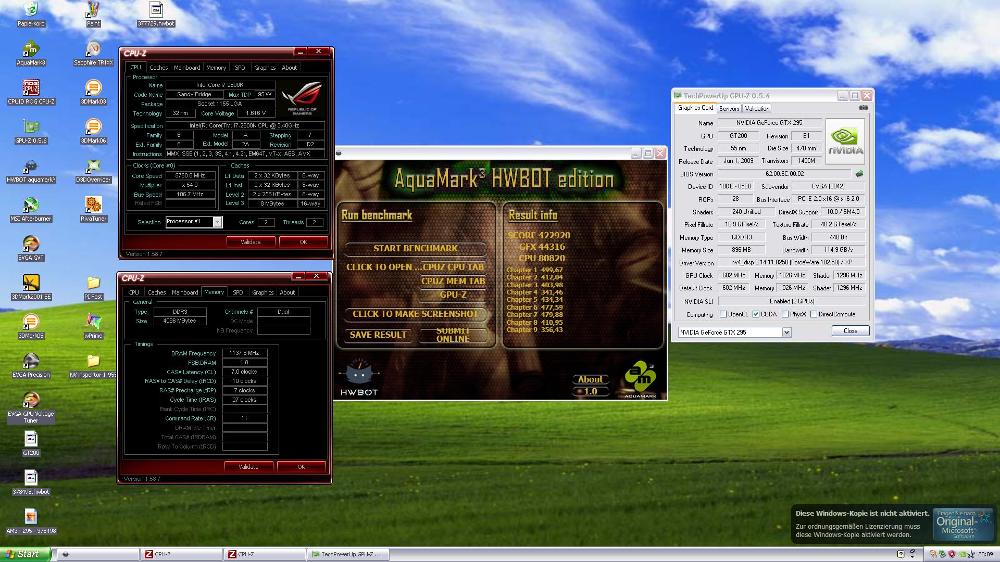The height and width of the screenshot is (562, 1000).
Task: Launch the 3DMark2001 SE desktop shortcut
Action: pos(31,286)
